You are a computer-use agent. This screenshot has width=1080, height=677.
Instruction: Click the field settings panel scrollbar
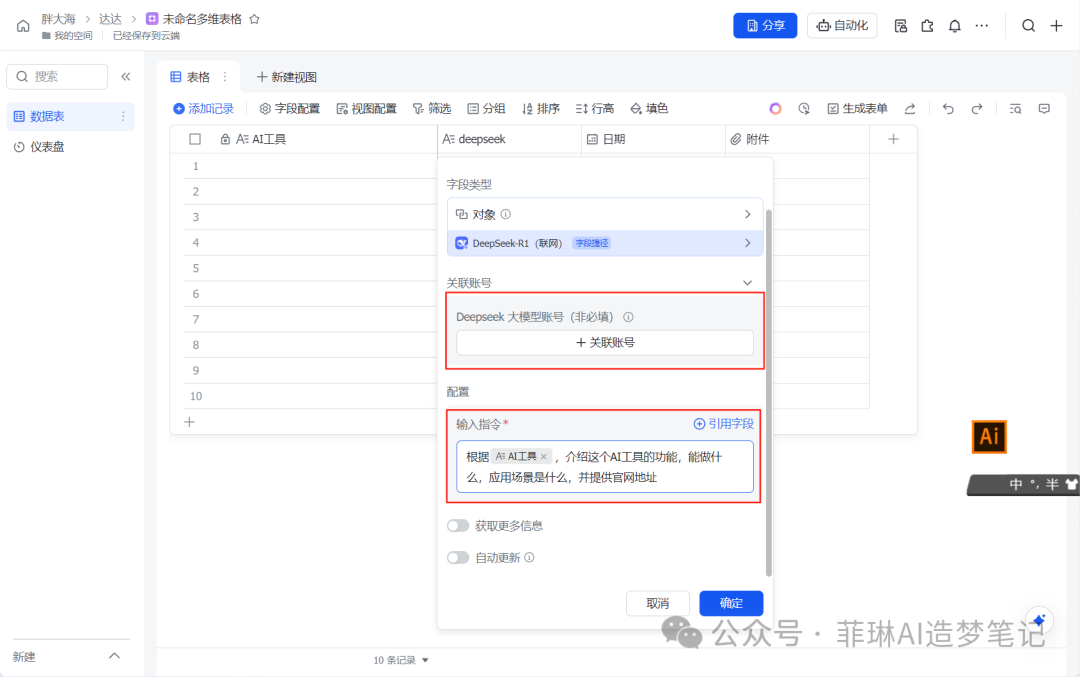click(x=769, y=393)
